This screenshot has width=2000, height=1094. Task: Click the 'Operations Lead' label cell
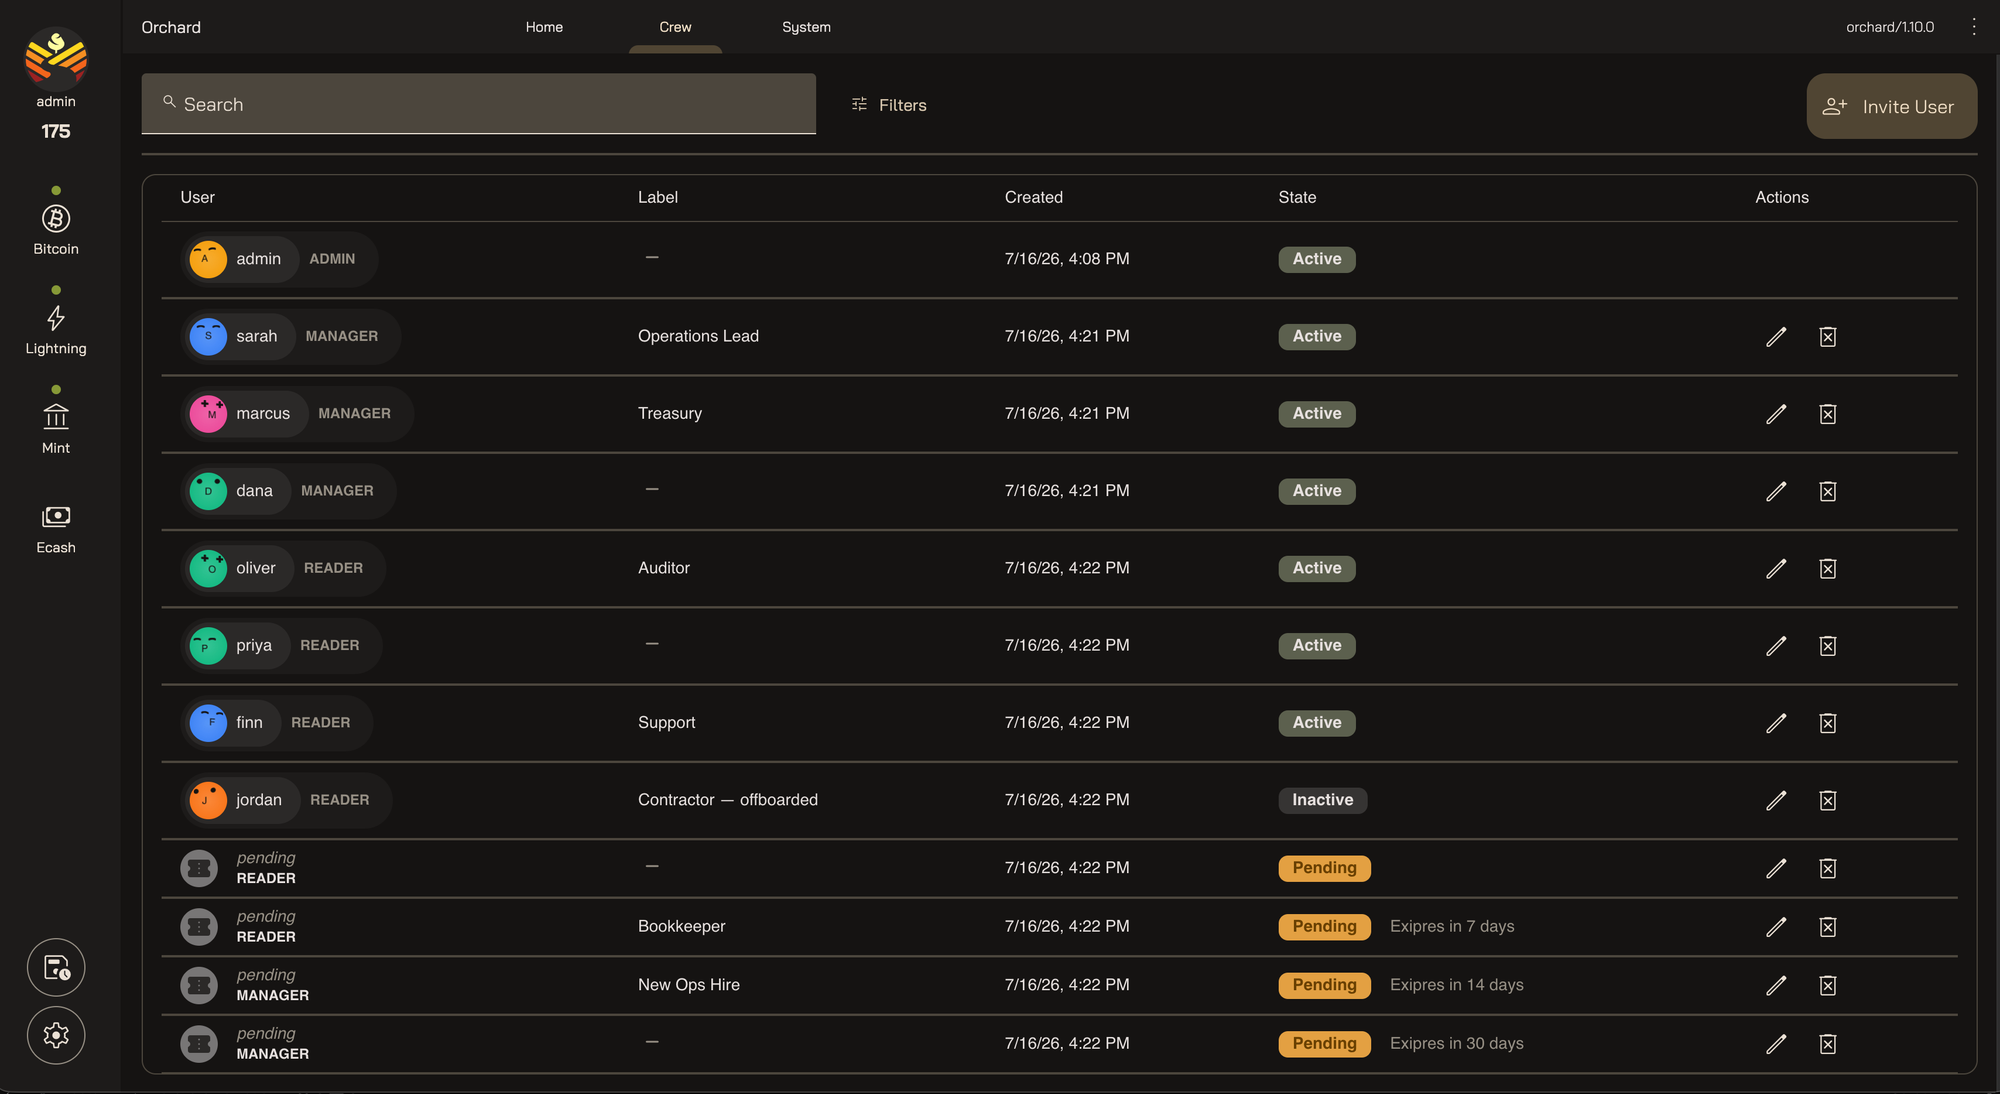point(698,336)
